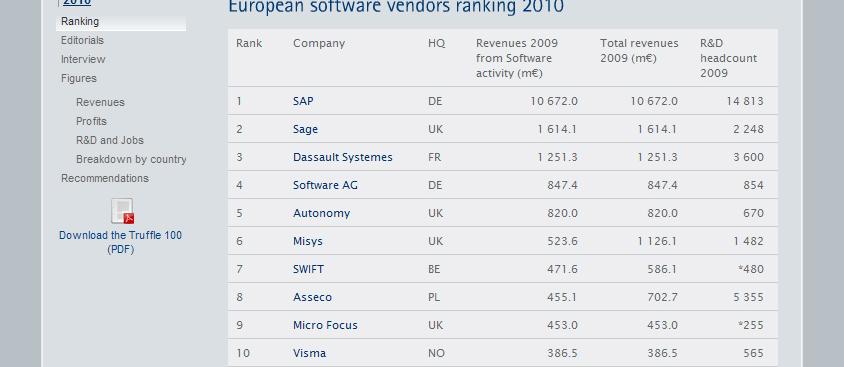The image size is (844, 367).
Task: Open the Autonomy company link
Action: tap(321, 213)
